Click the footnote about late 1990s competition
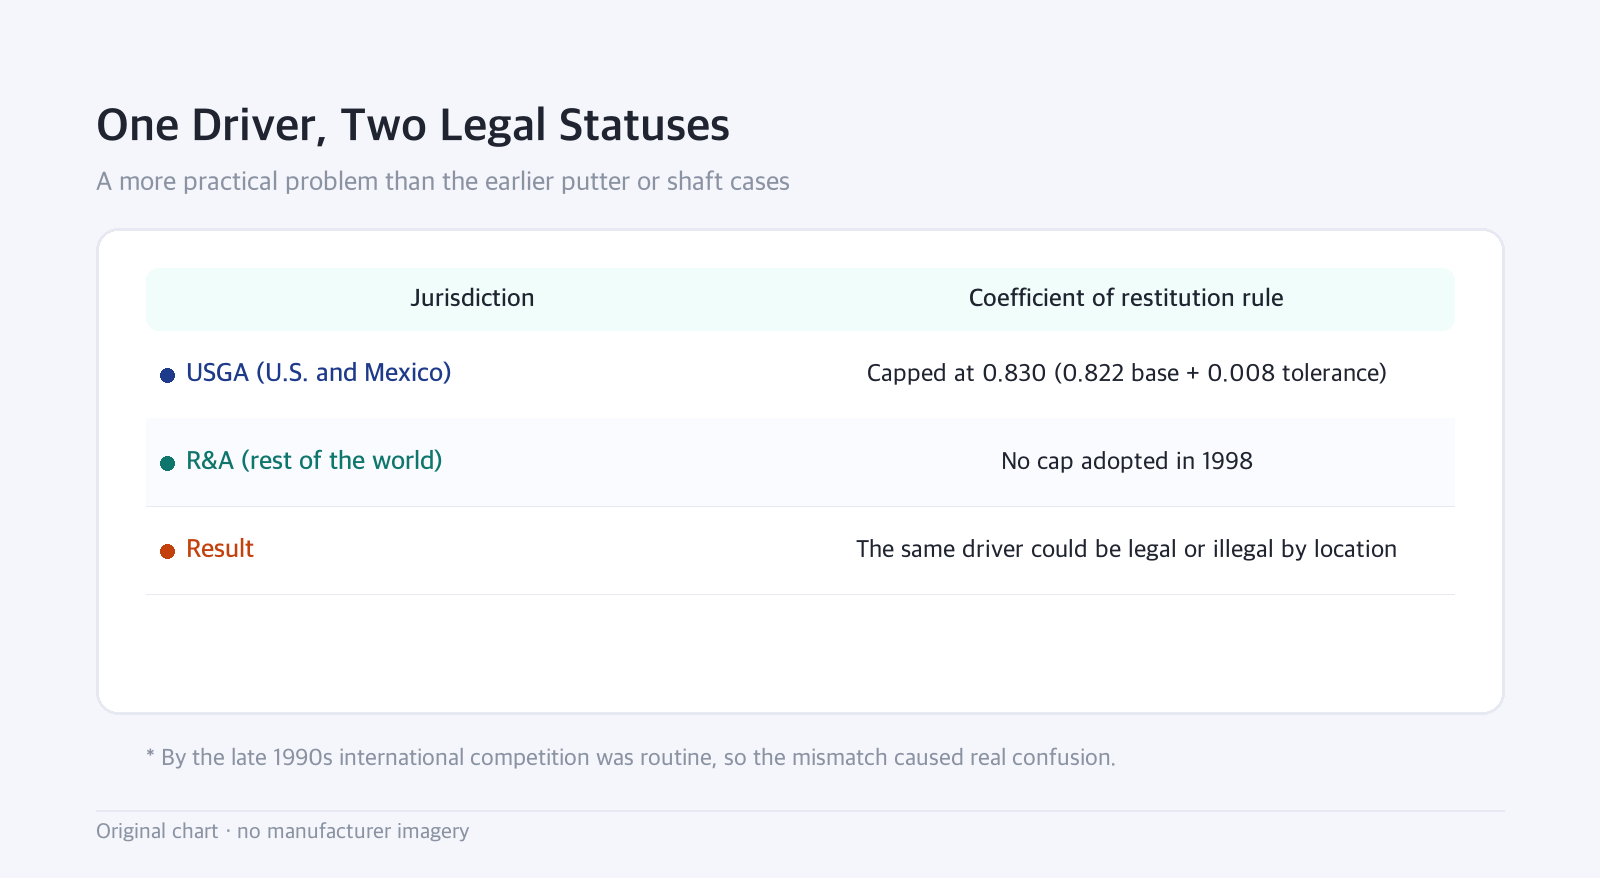 tap(631, 757)
